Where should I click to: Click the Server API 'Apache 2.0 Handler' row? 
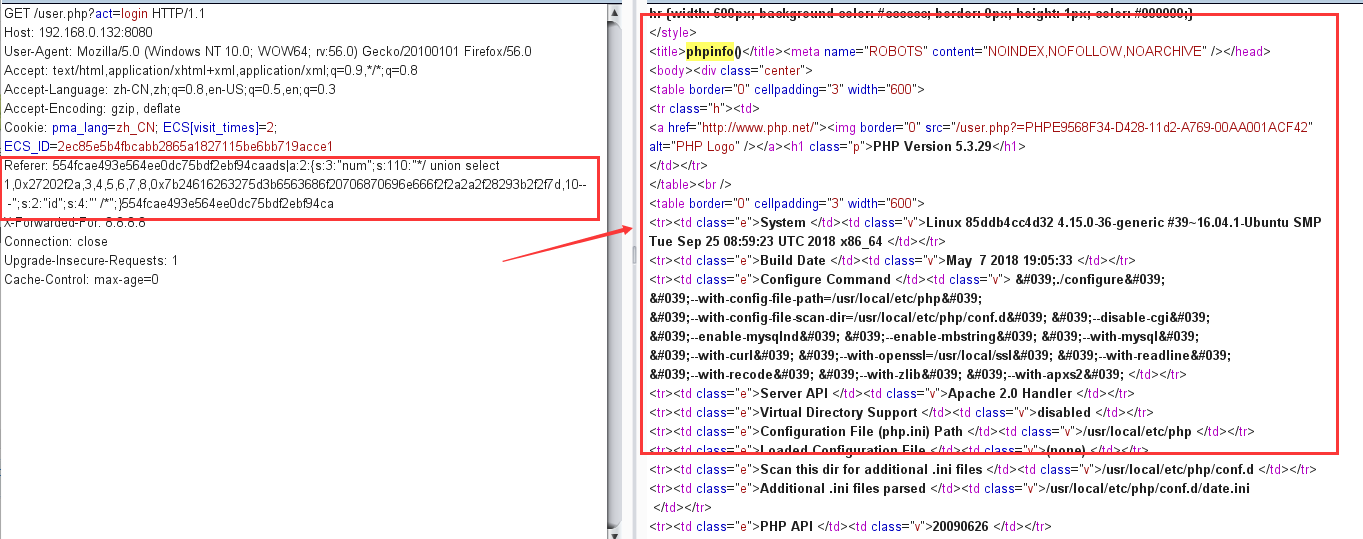(x=893, y=394)
